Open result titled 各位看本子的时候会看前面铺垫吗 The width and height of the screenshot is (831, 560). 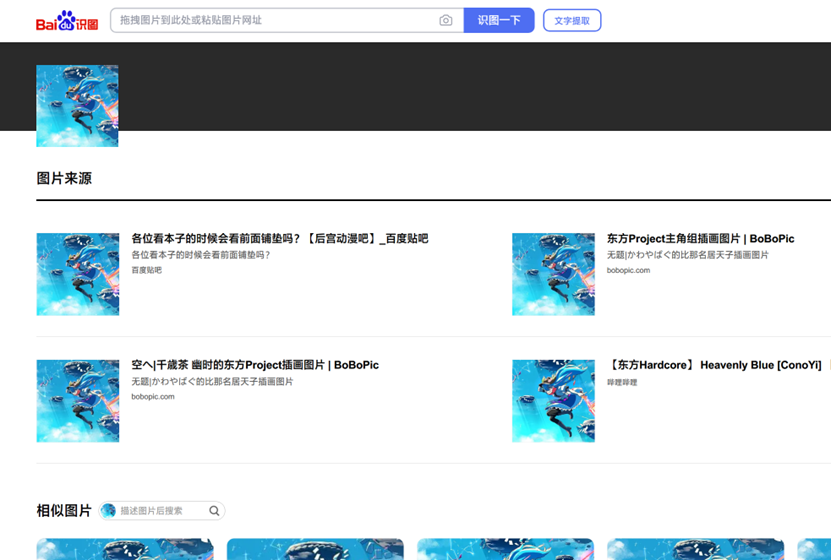pos(280,238)
